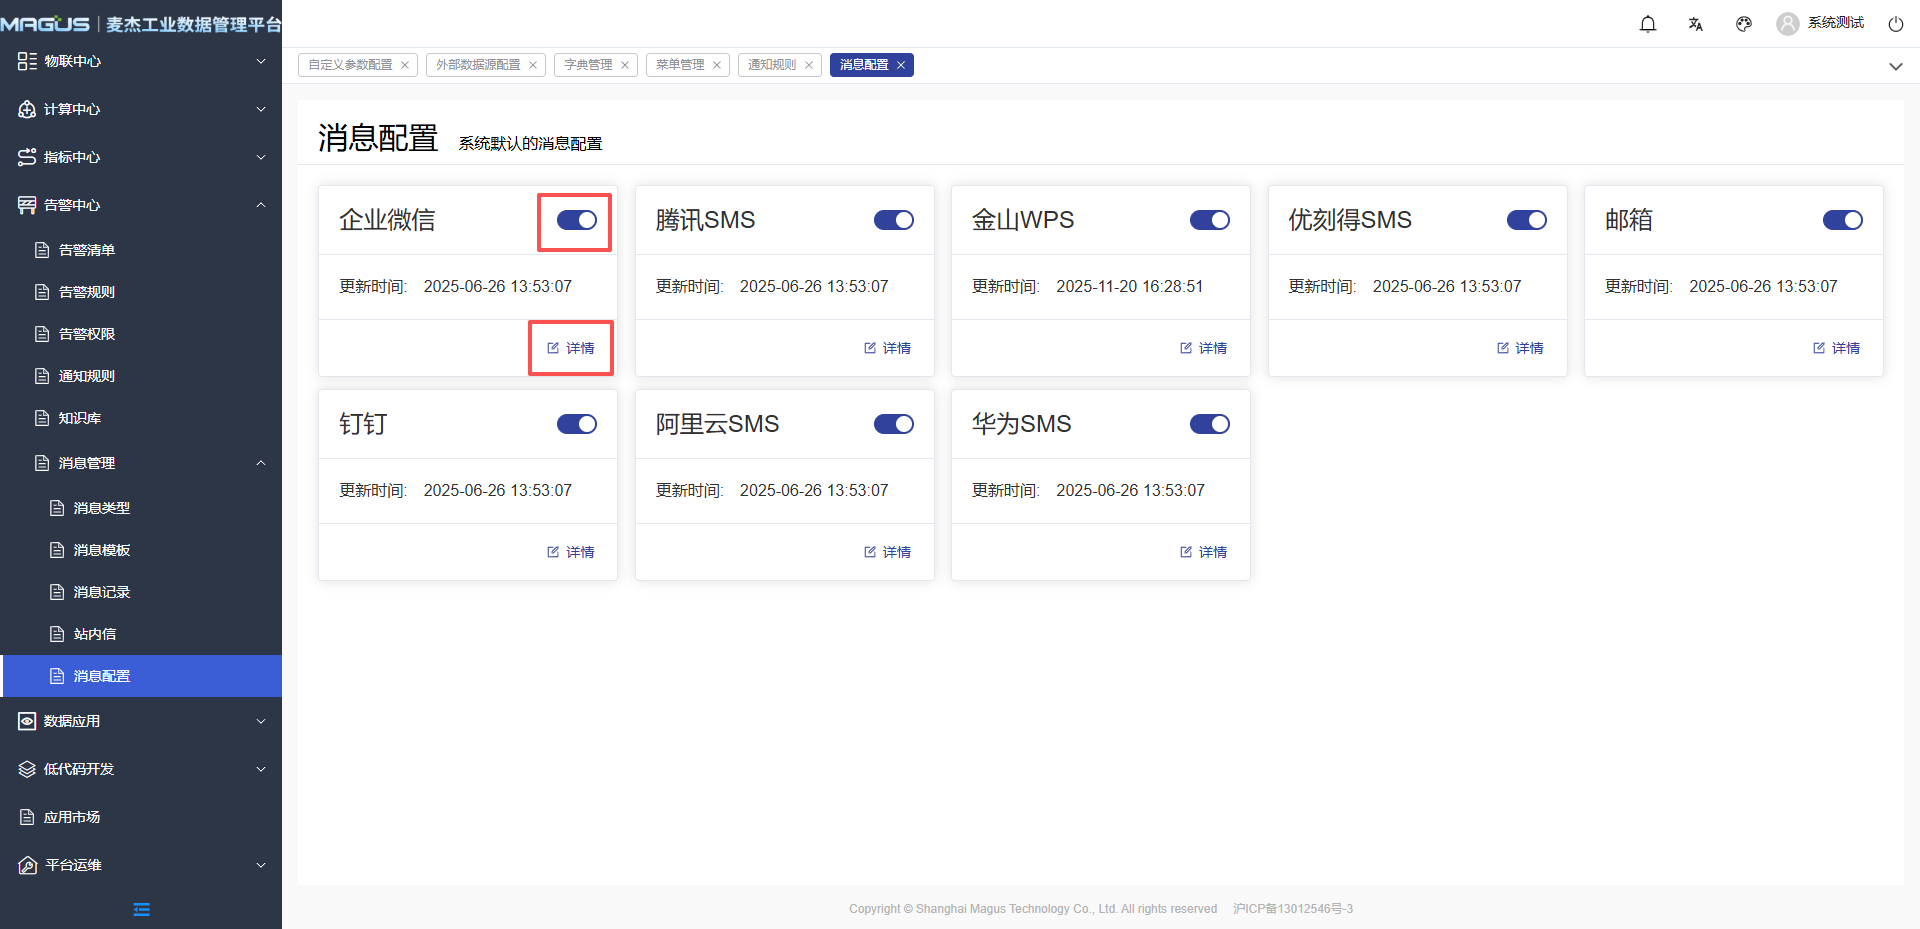This screenshot has height=929, width=1920.
Task: Open the language translation icon
Action: tap(1696, 24)
